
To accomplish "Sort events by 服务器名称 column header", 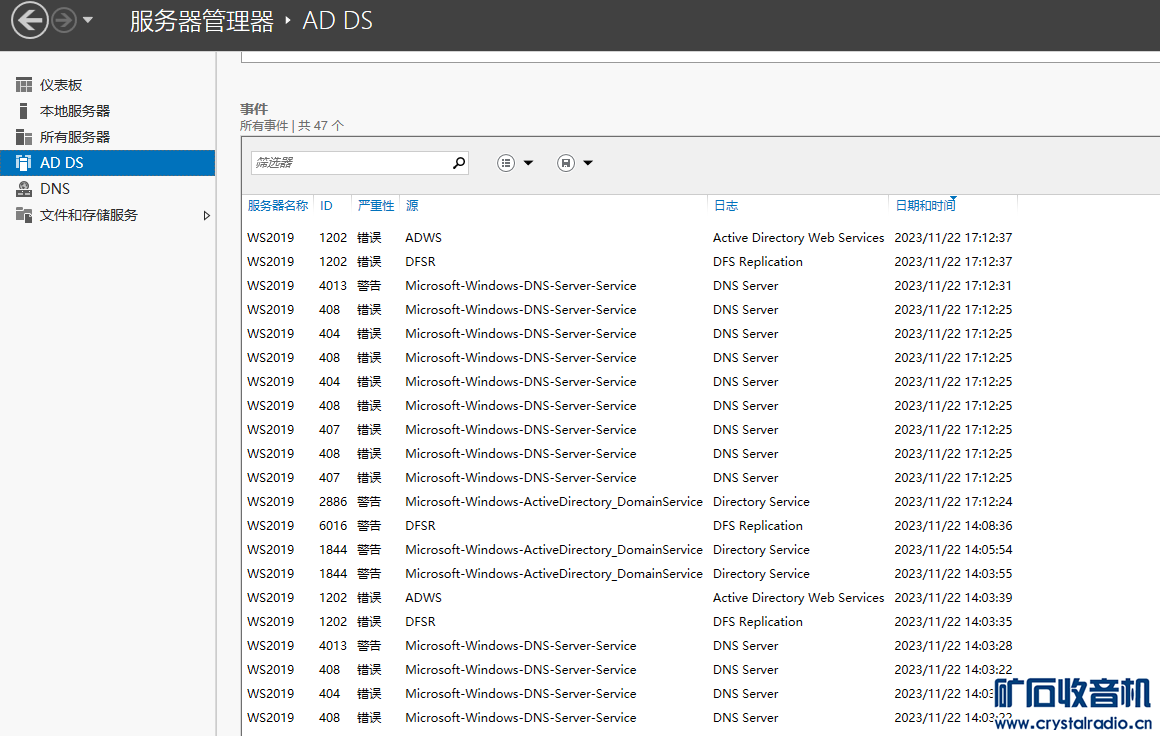I will [x=277, y=205].
